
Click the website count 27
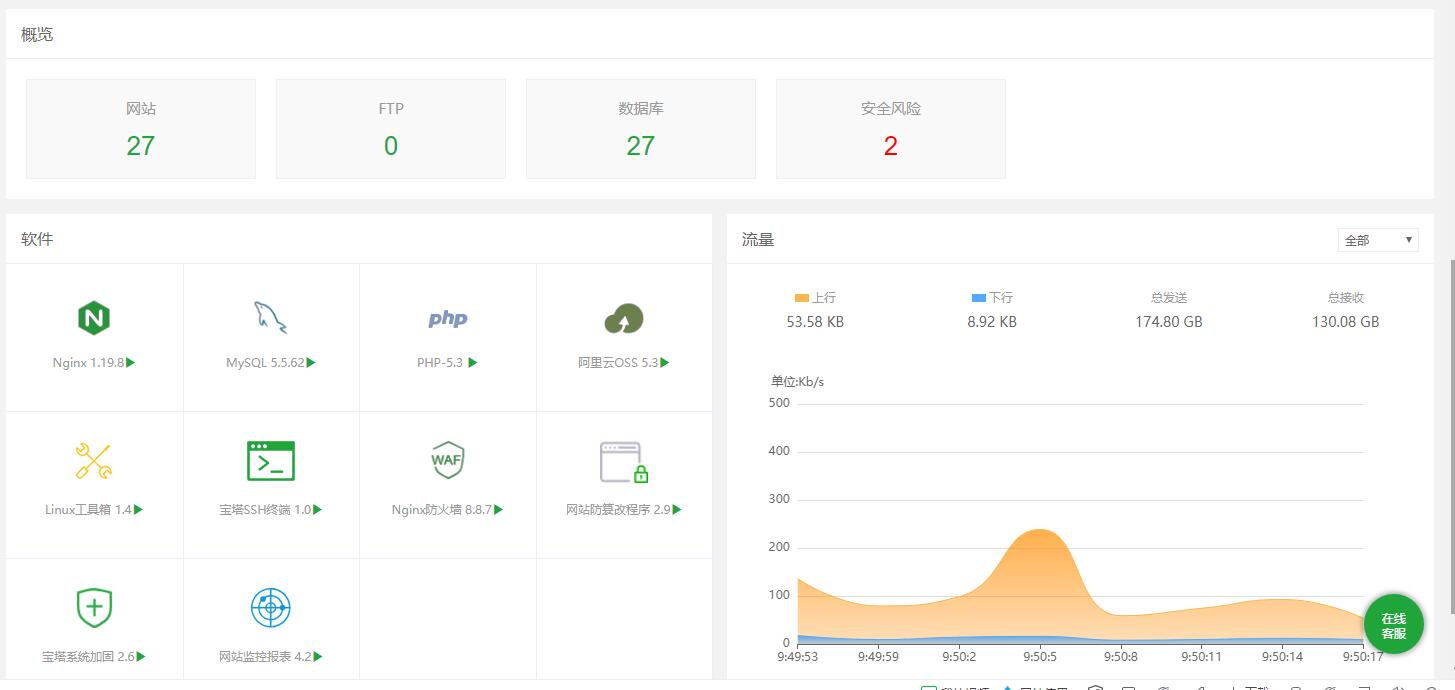coord(141,146)
